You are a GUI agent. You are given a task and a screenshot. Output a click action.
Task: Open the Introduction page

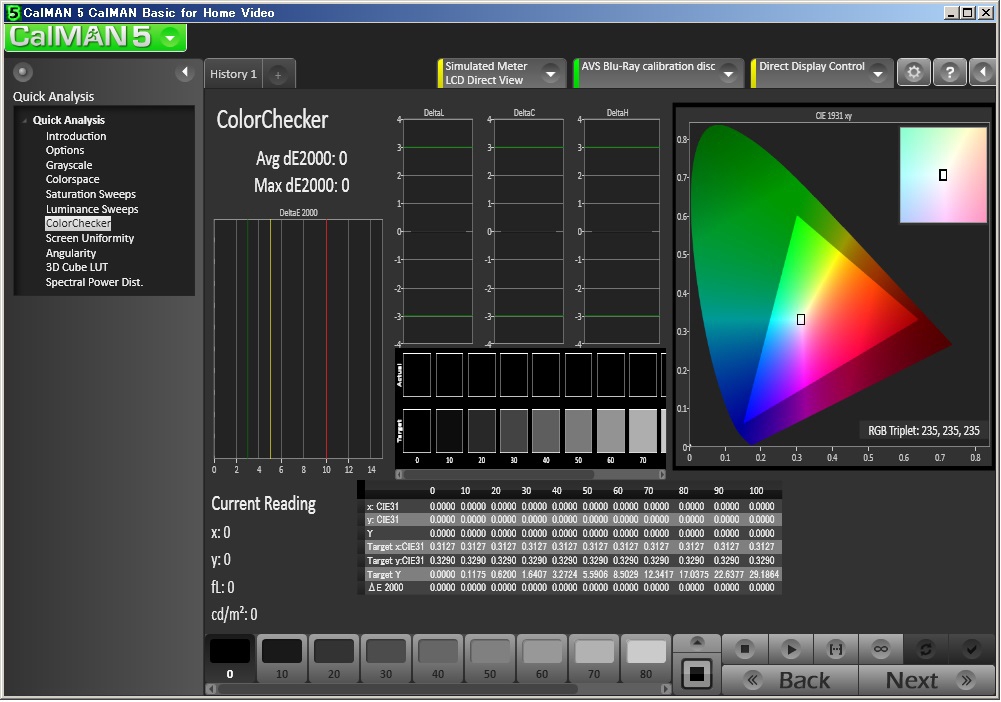(x=76, y=136)
